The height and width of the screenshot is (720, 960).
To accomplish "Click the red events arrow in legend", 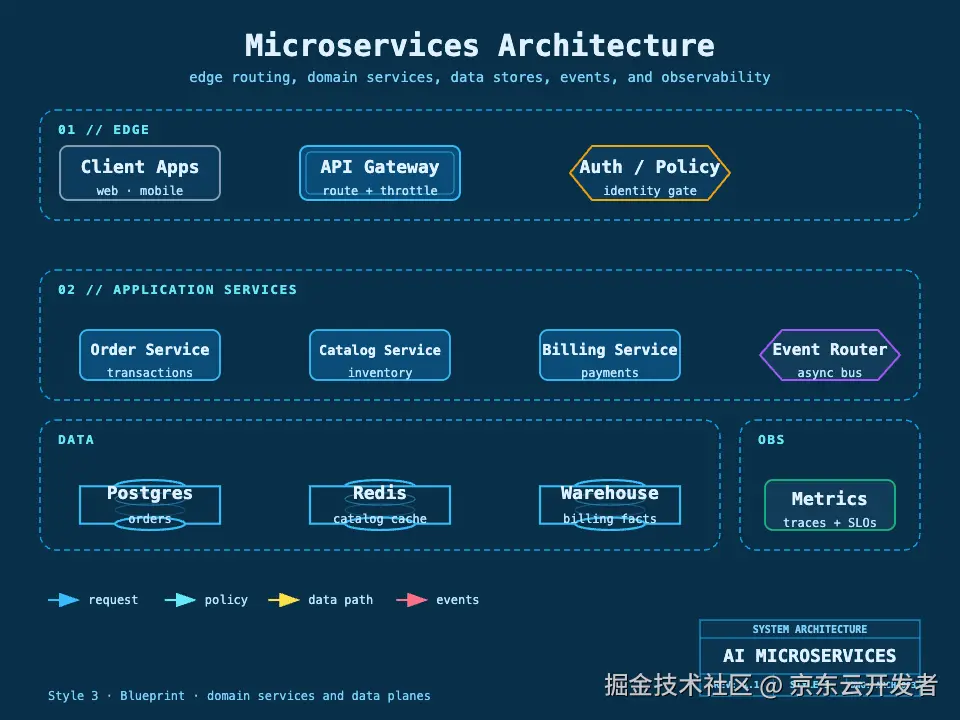I will tap(412, 600).
